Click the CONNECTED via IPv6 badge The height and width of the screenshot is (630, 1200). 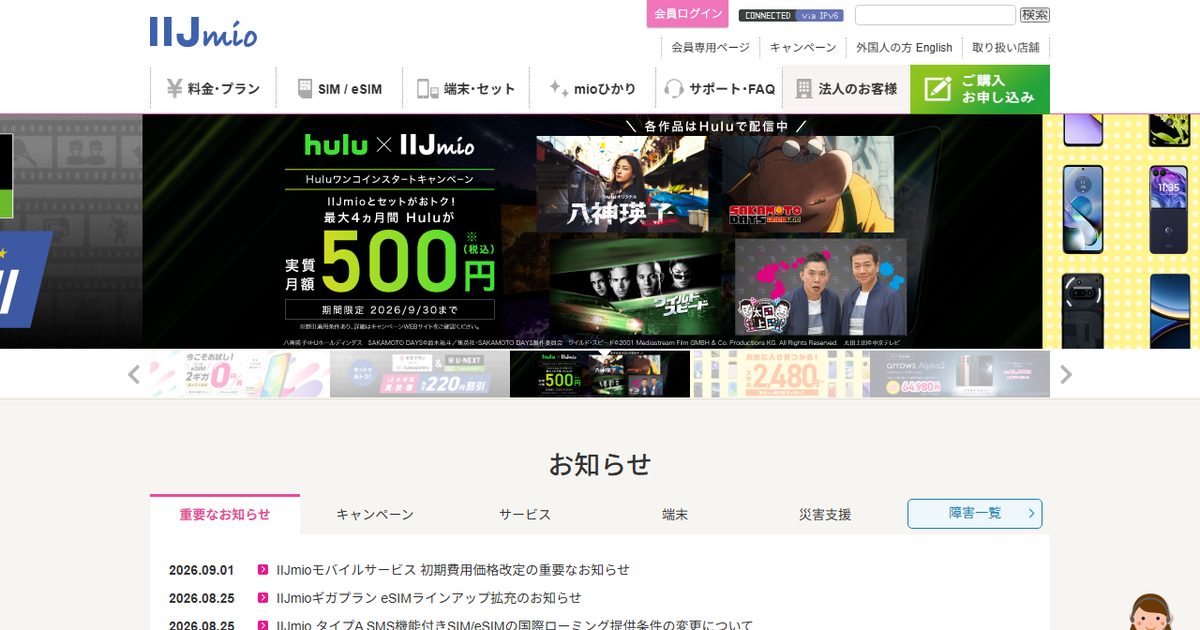tap(791, 15)
